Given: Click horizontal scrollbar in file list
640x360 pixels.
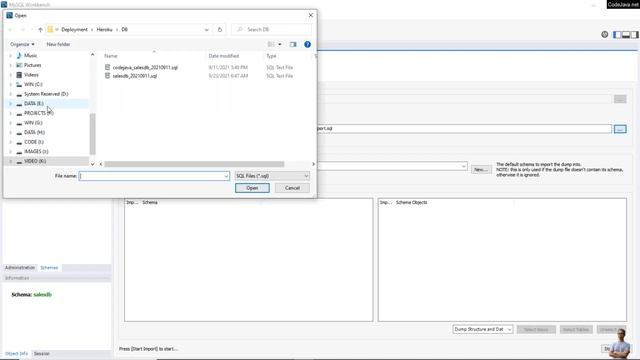Looking at the screenshot, I should pyautogui.click(x=194, y=164).
